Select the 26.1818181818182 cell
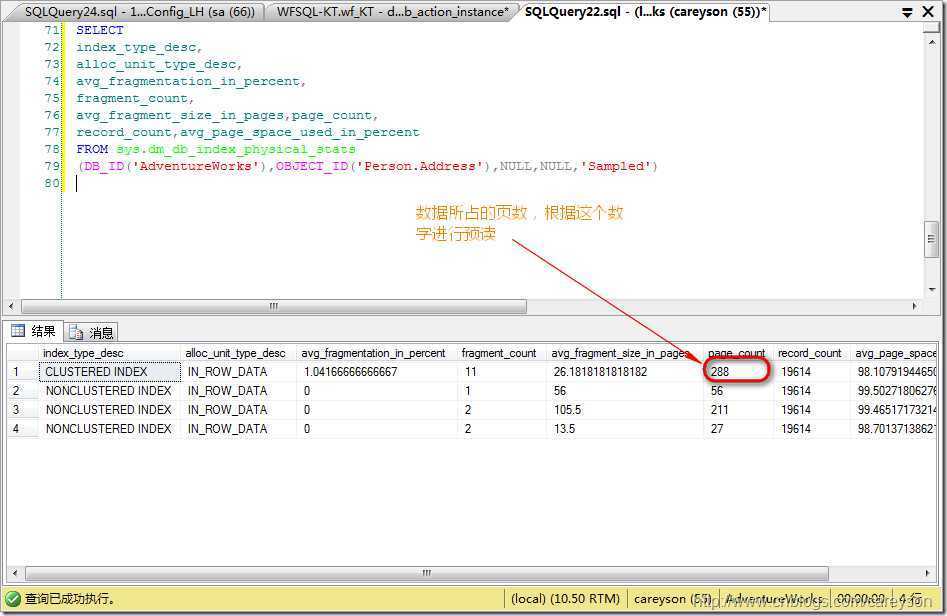947x616 pixels. click(625, 372)
